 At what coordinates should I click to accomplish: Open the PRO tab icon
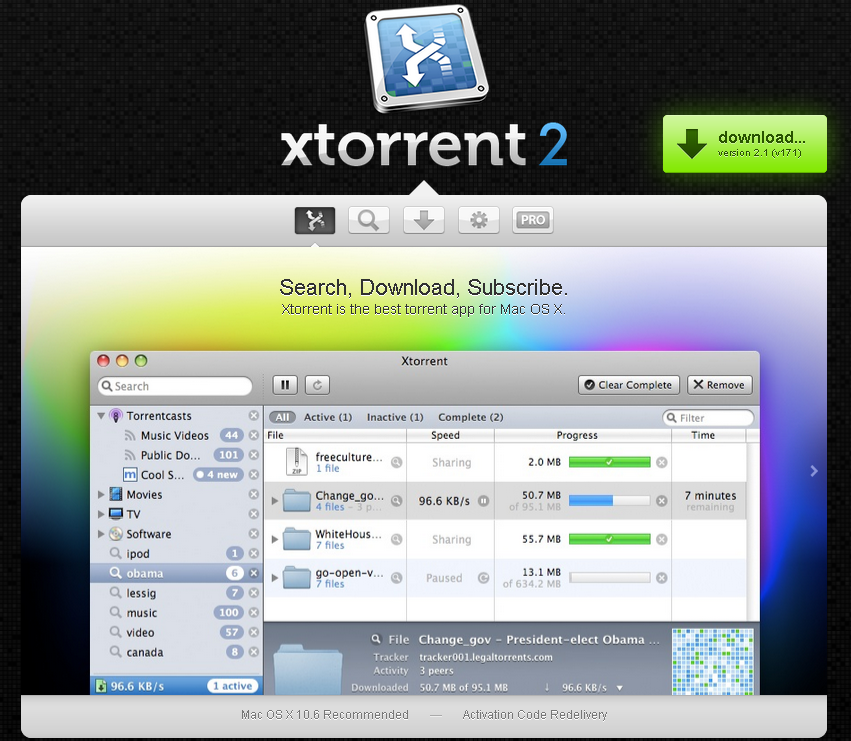[x=533, y=221]
